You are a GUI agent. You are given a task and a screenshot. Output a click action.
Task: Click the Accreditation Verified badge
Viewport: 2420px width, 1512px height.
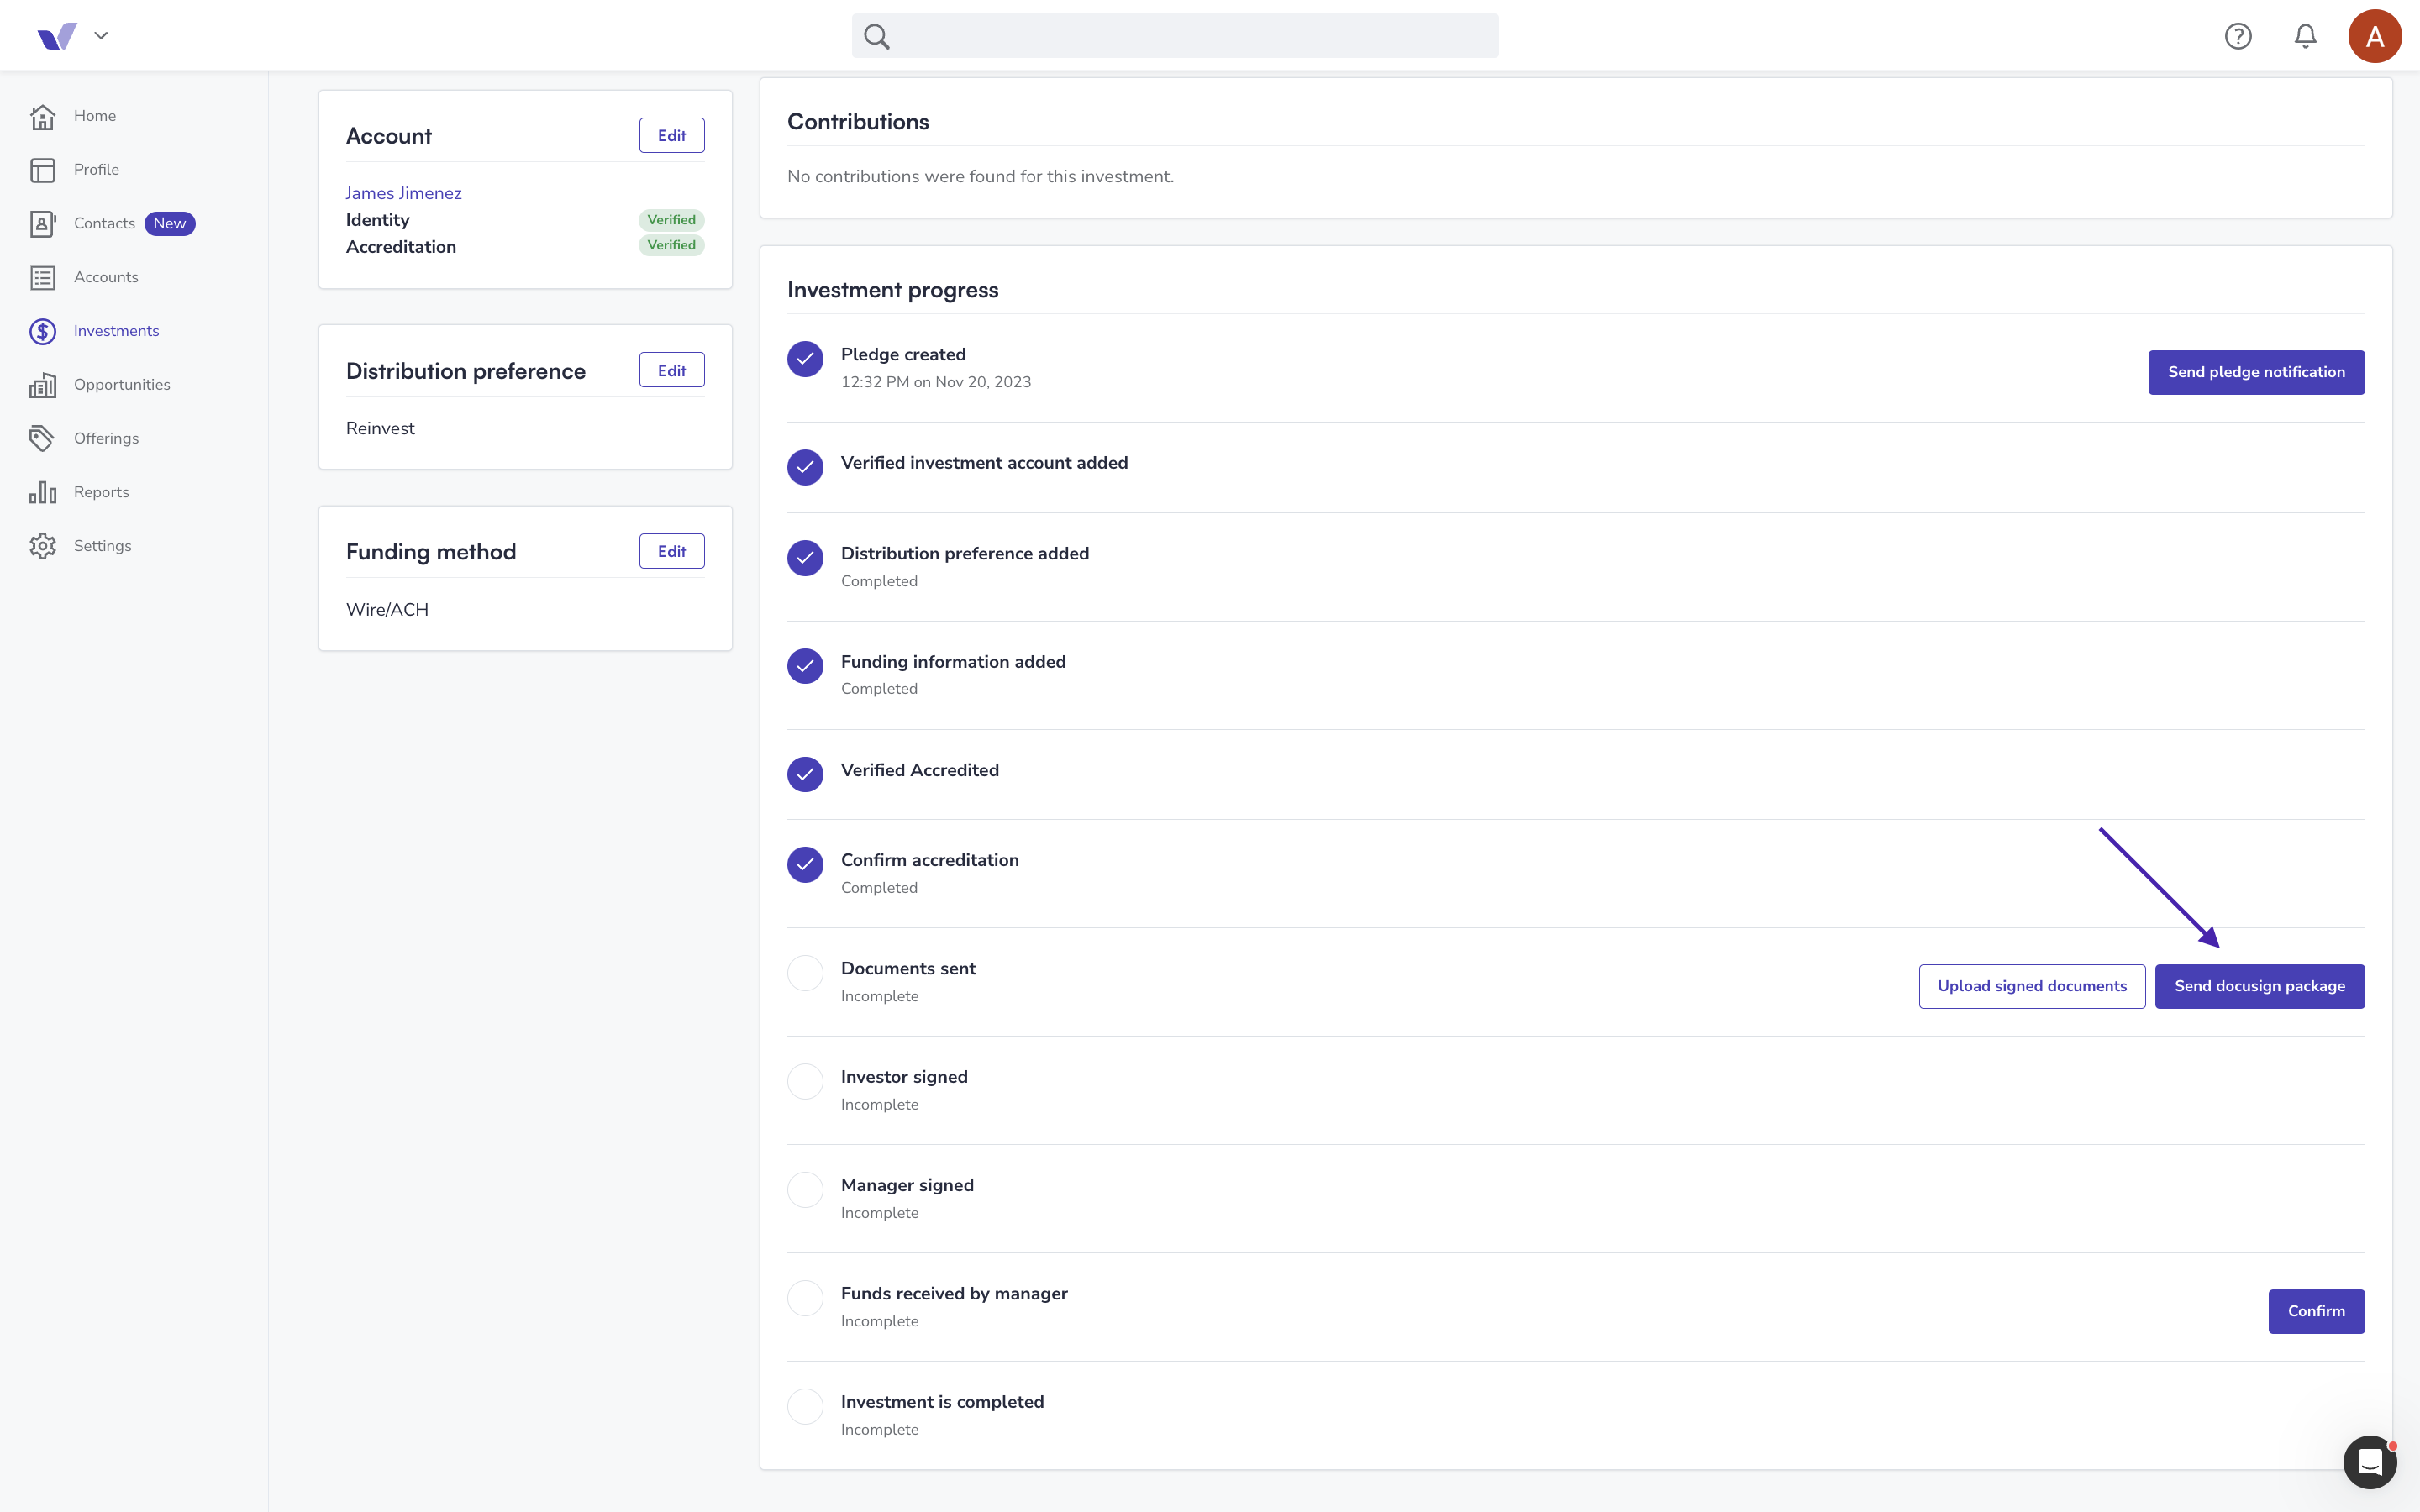pos(671,246)
